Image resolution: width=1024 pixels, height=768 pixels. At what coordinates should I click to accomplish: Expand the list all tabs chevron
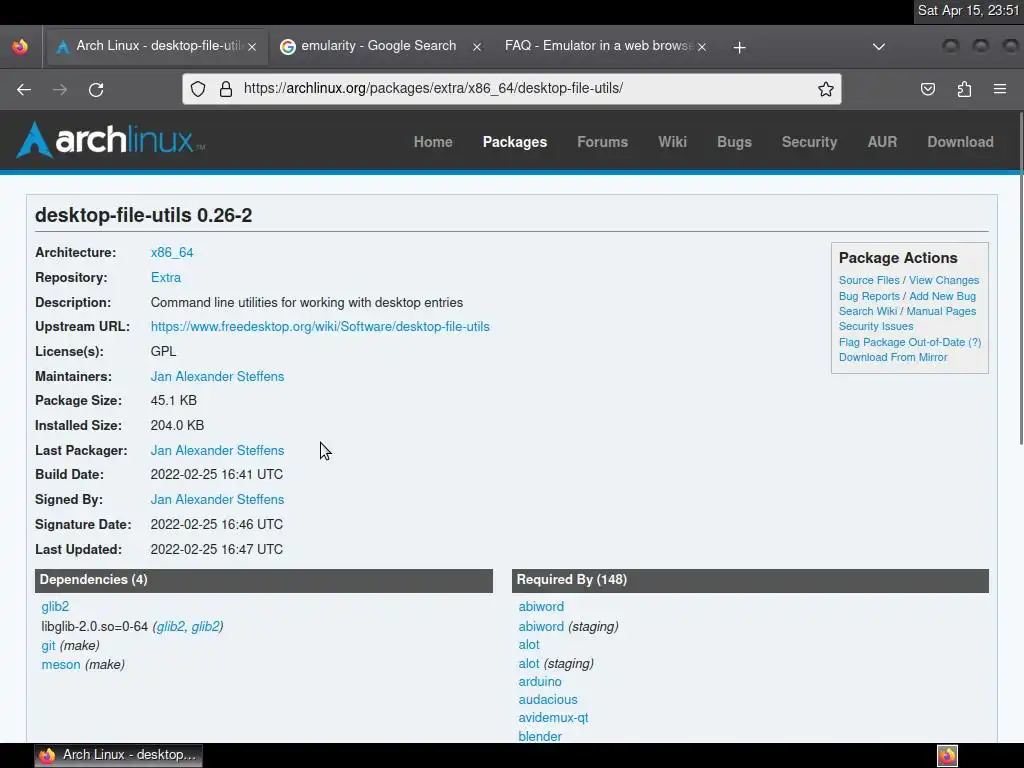(x=879, y=46)
